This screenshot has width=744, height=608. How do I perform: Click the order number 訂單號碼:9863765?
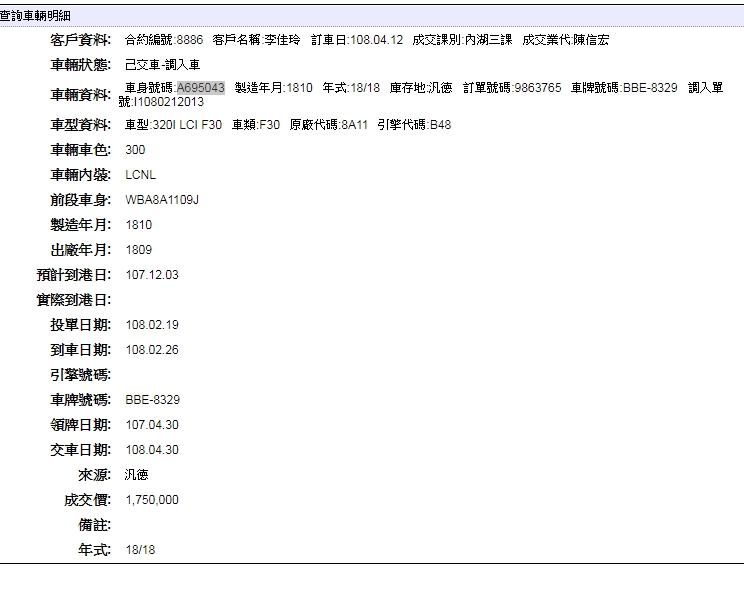pyautogui.click(x=512, y=88)
